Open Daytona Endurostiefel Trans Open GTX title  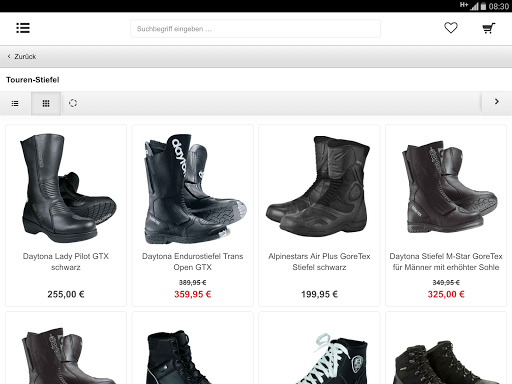(x=193, y=262)
